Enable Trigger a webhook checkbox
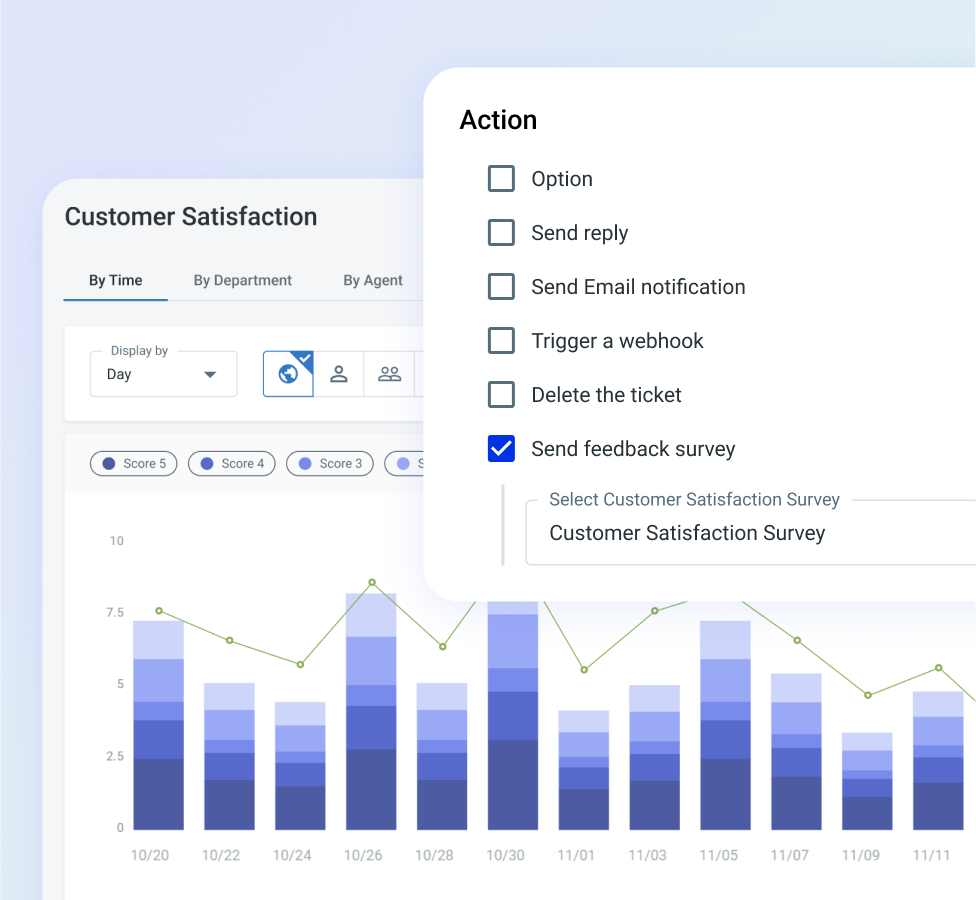 (501, 340)
